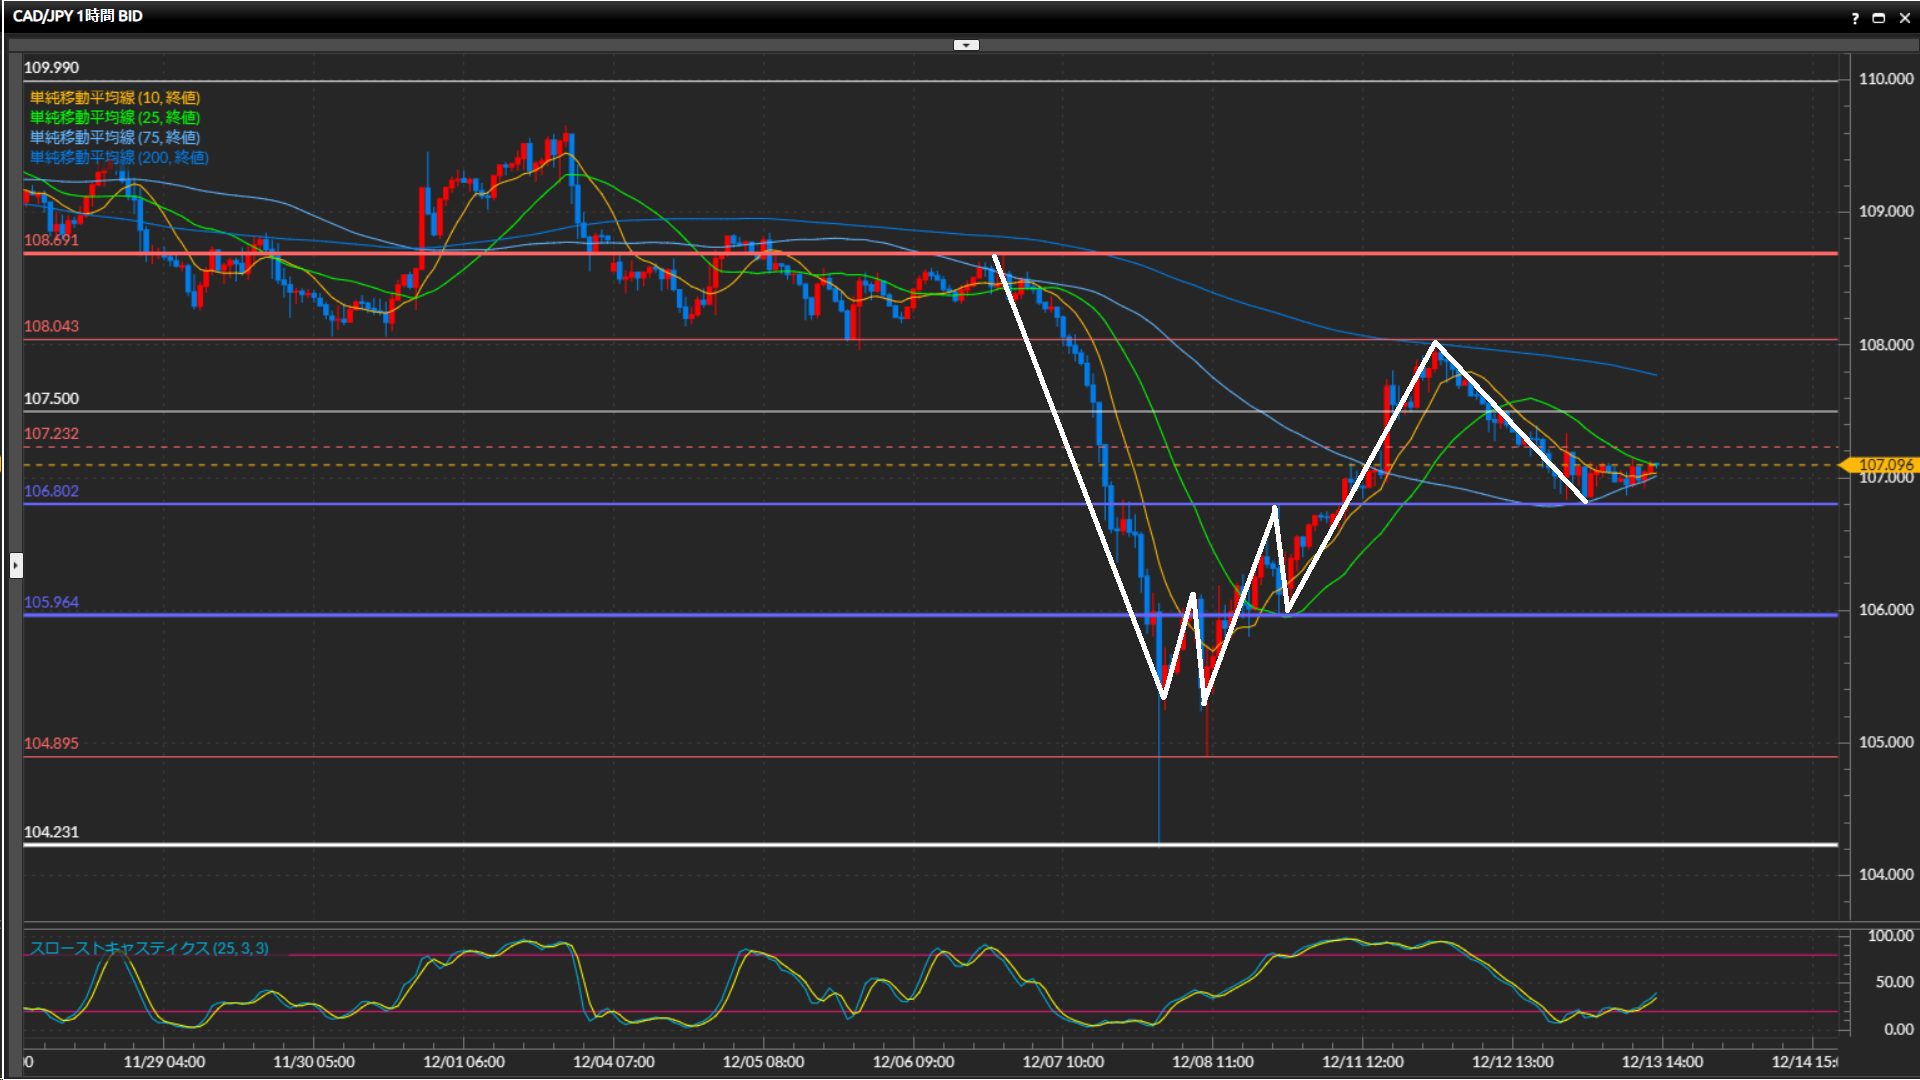Select the 107.232 dashed line label
This screenshot has width=1920, height=1080.
tap(51, 433)
